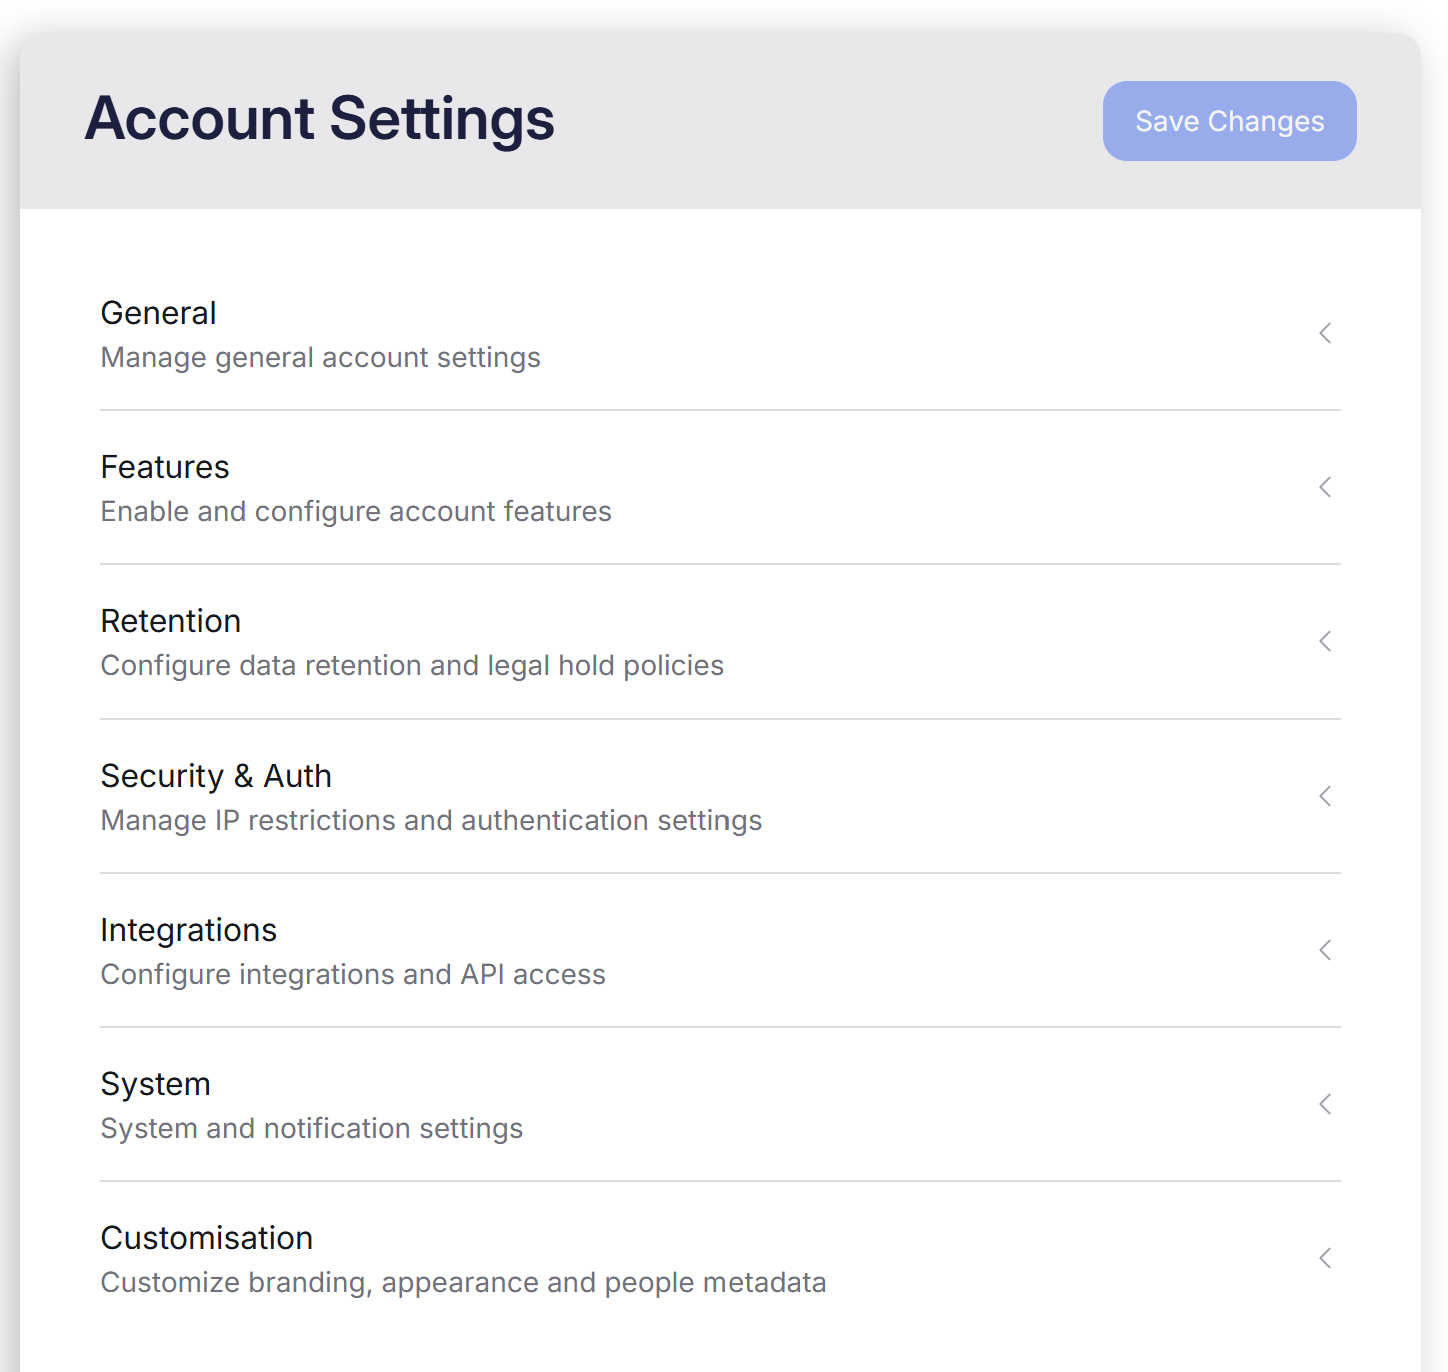Click the chevron next to General

(x=1325, y=333)
